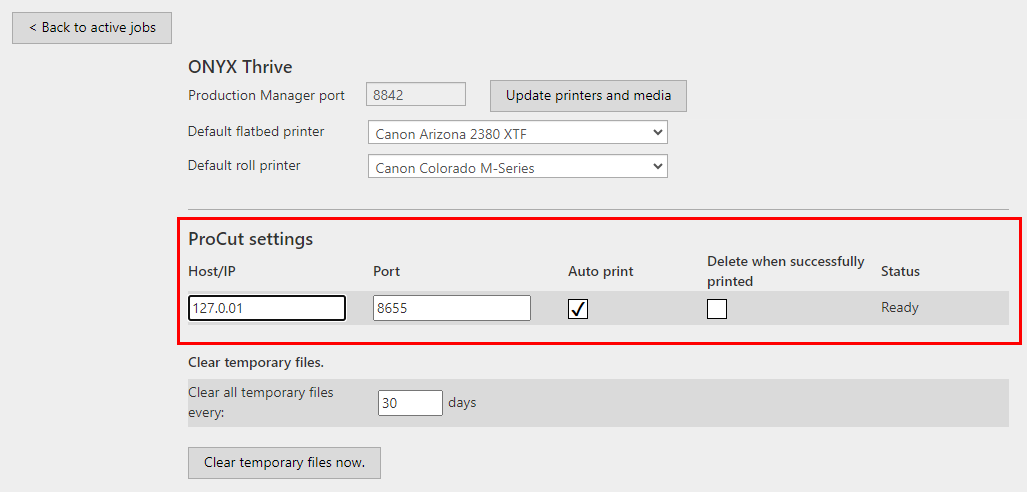The height and width of the screenshot is (494, 1027).
Task: Click the Production Manager port field
Action: (x=416, y=95)
